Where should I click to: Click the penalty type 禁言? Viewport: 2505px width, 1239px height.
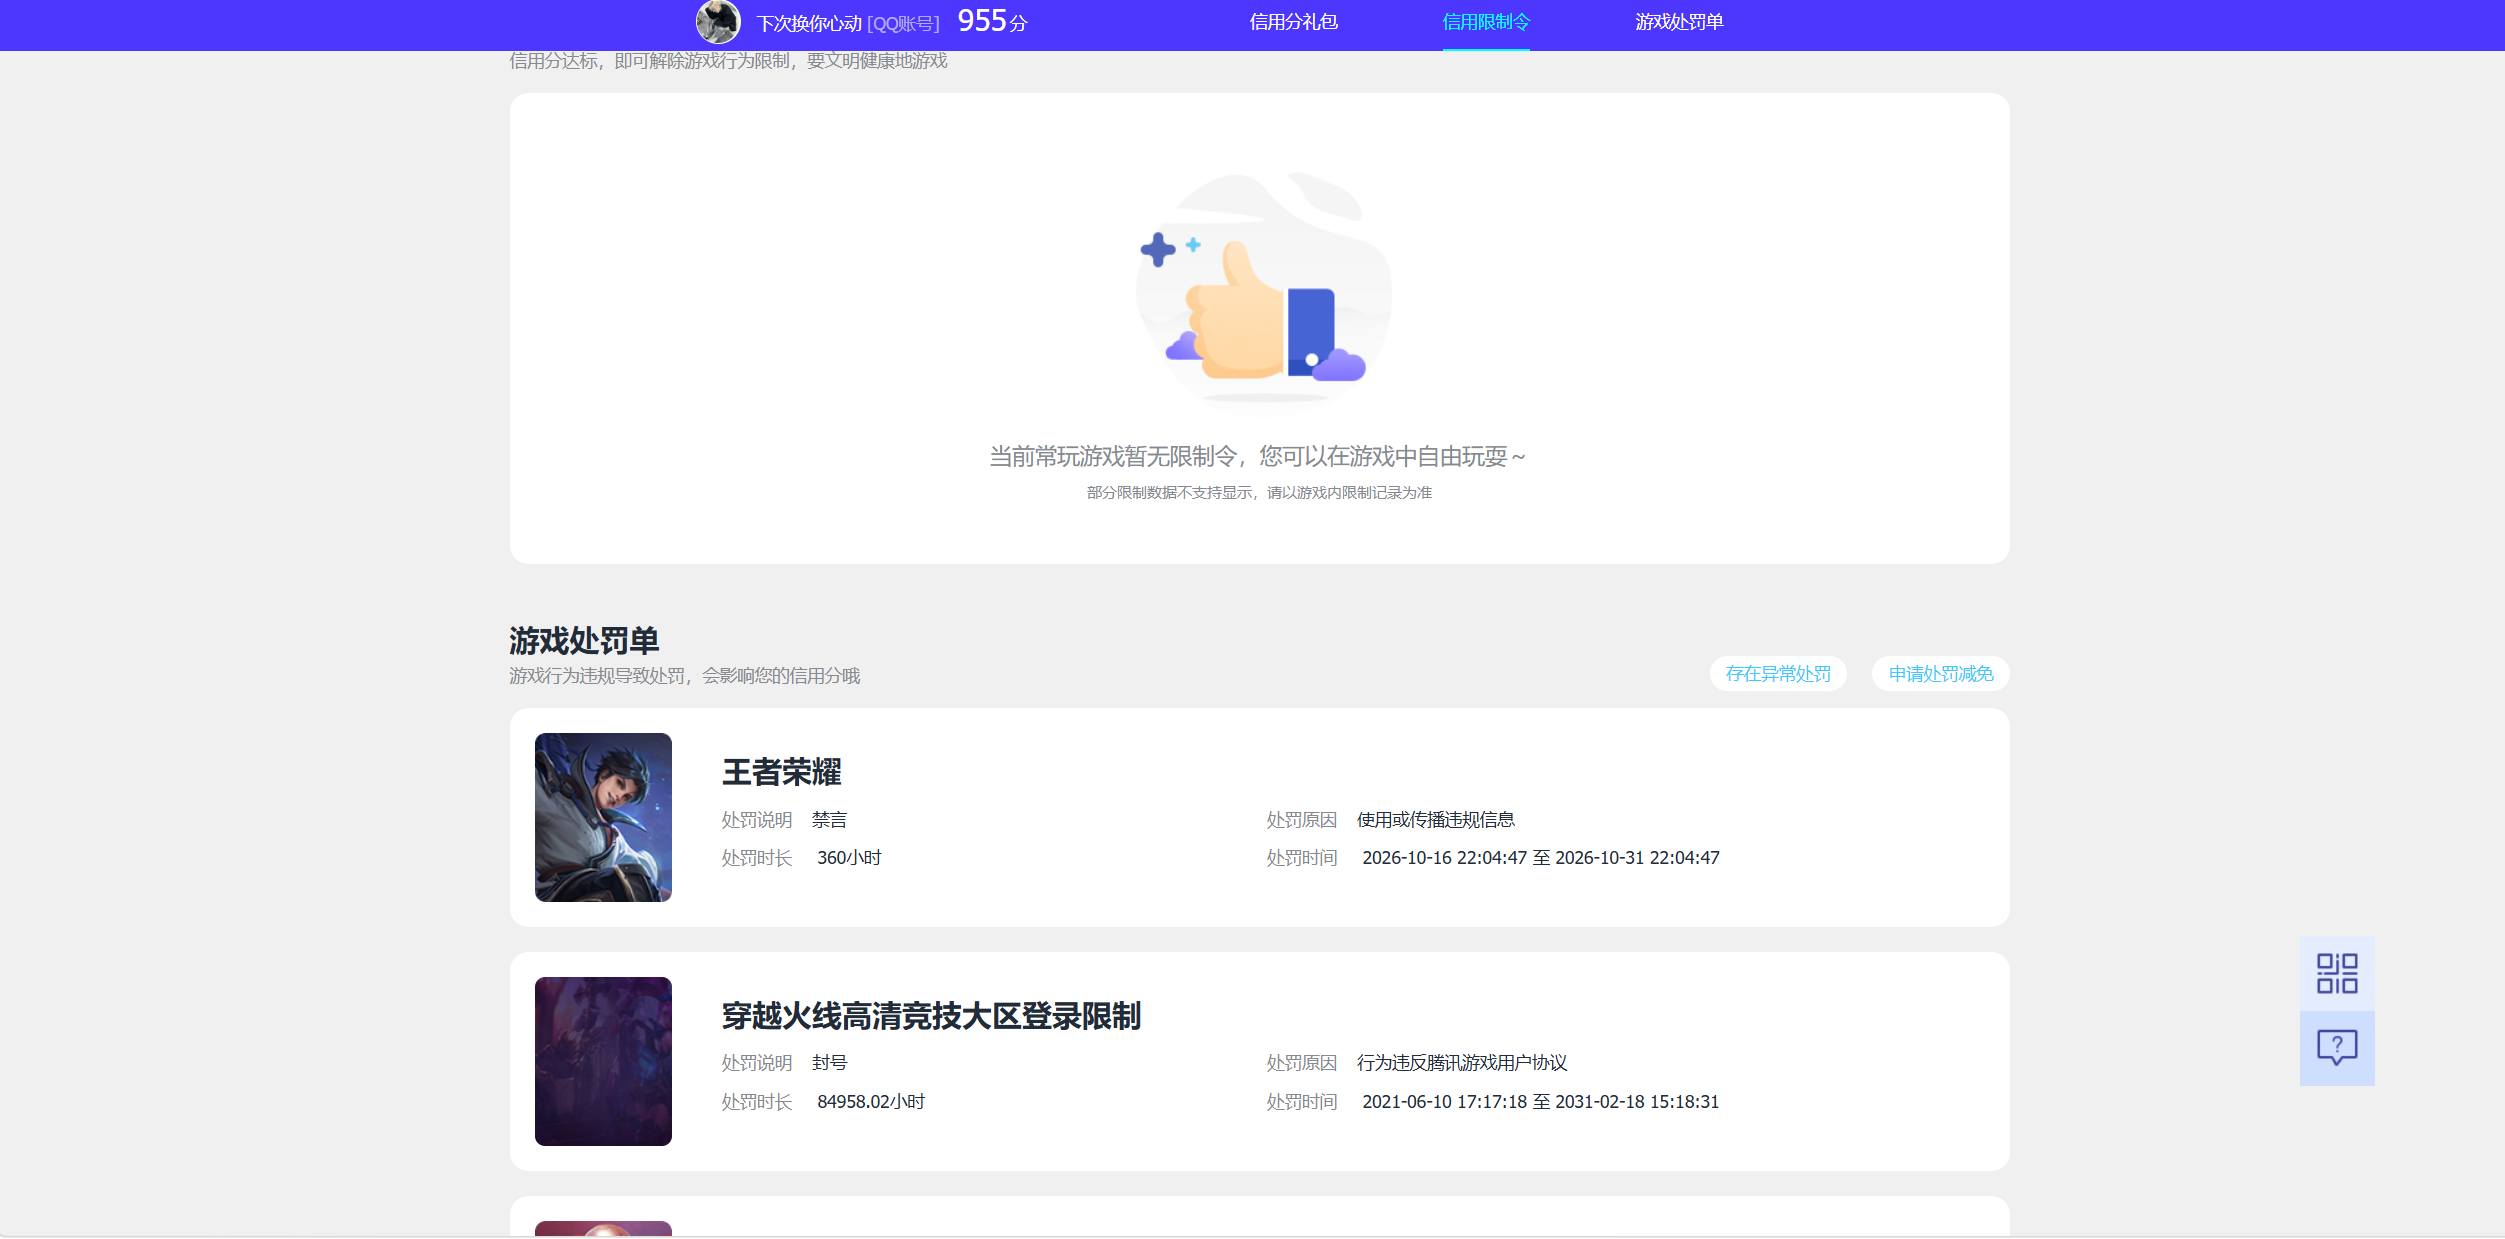click(x=829, y=820)
